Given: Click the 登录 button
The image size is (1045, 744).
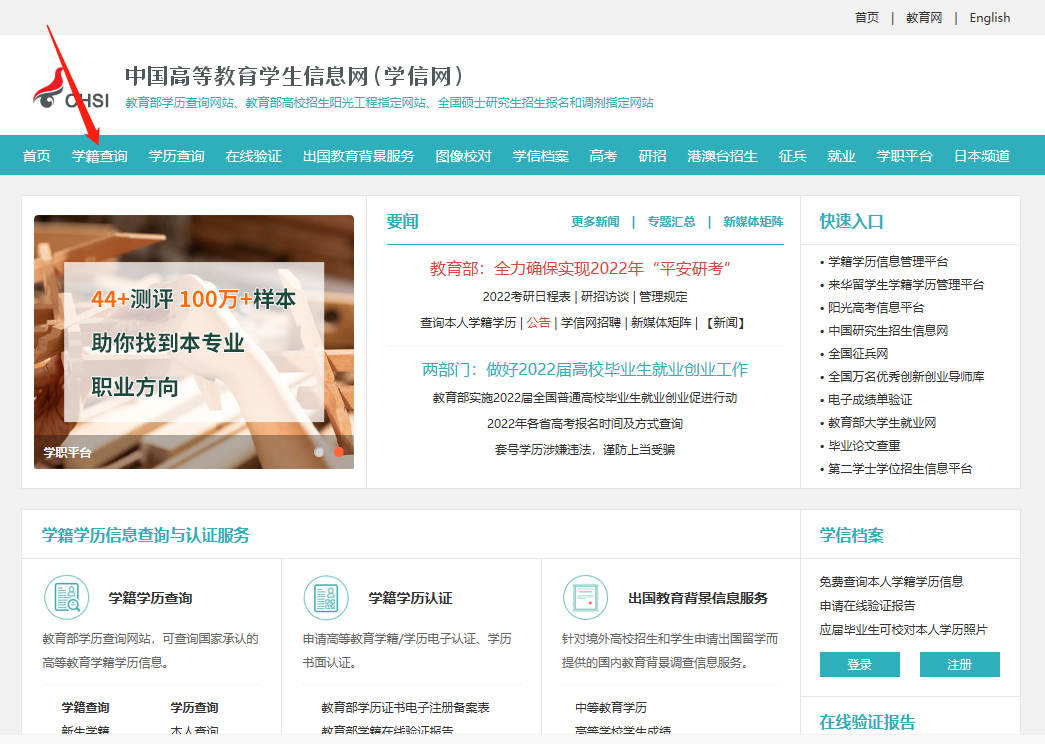Looking at the screenshot, I should 860,665.
